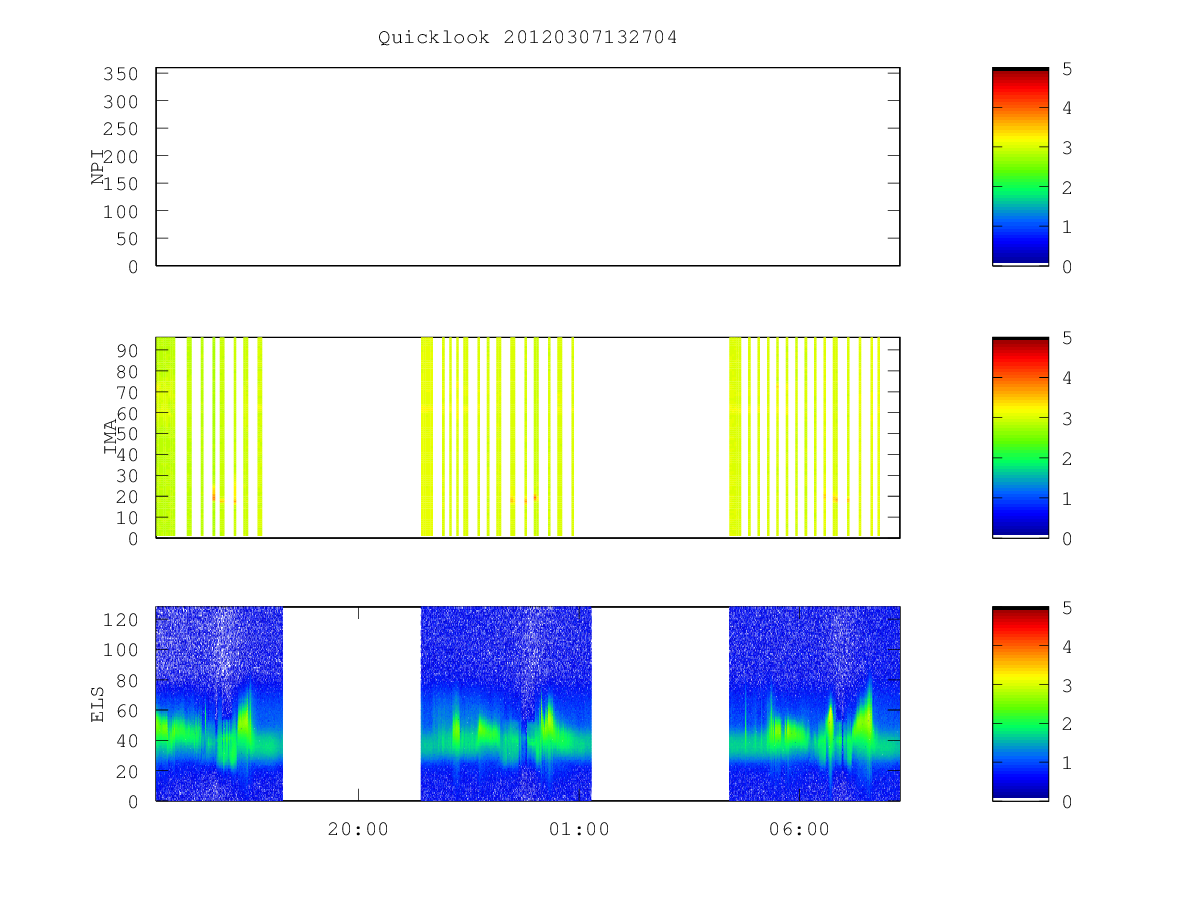
Task: Click the wide leftmost yellow-green IMA data band
Action: coord(166,437)
